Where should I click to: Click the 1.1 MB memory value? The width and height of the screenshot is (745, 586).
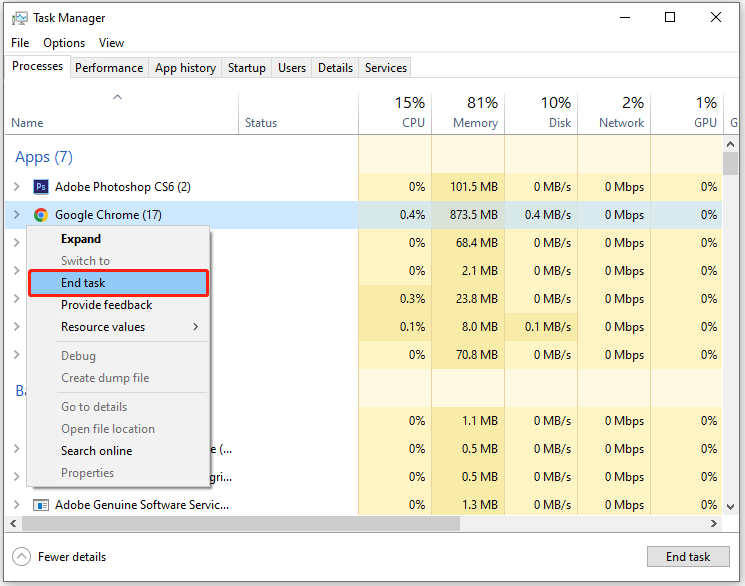479,421
